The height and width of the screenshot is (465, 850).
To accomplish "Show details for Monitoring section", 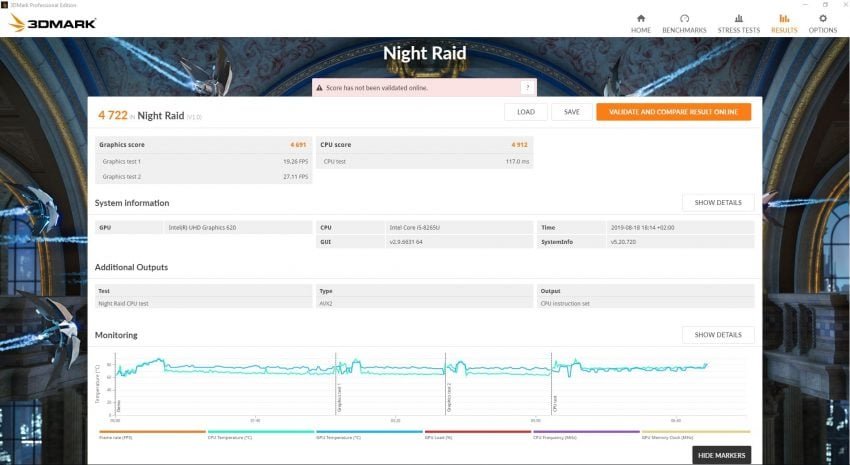I will [x=718, y=335].
